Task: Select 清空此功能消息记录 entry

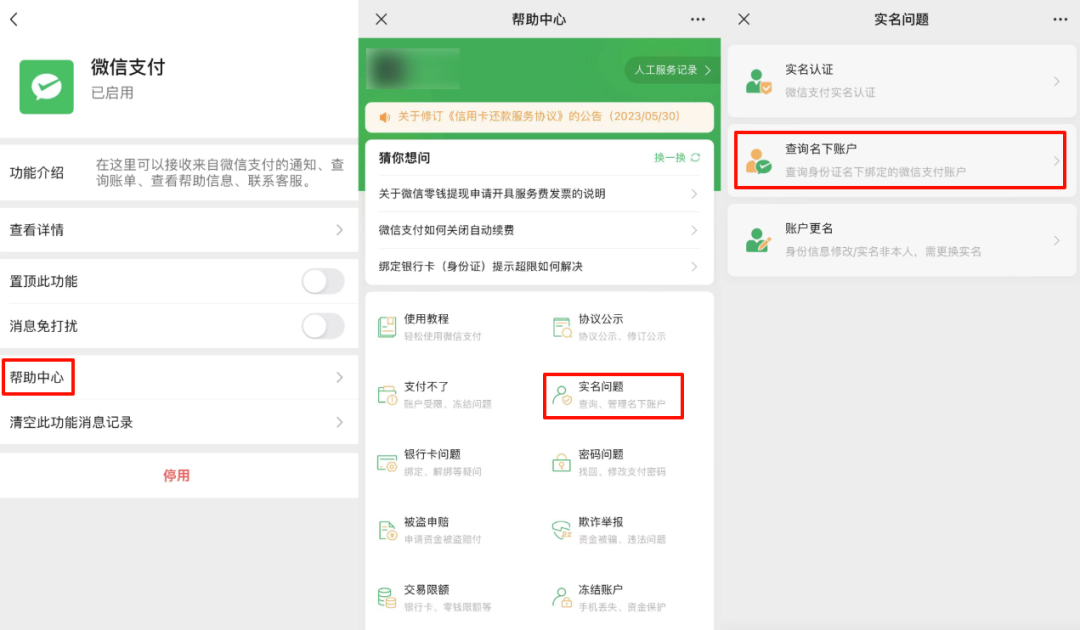Action: (x=179, y=422)
